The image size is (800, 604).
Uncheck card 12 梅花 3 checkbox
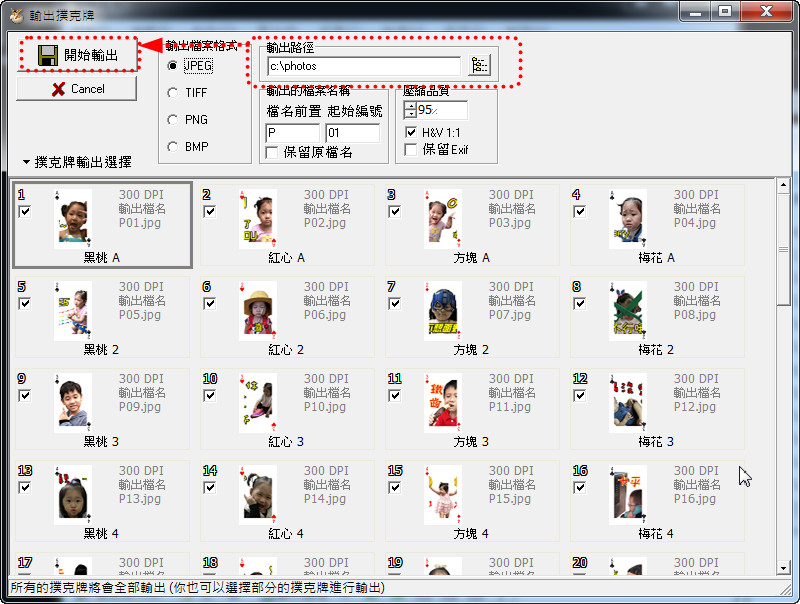tap(579, 395)
